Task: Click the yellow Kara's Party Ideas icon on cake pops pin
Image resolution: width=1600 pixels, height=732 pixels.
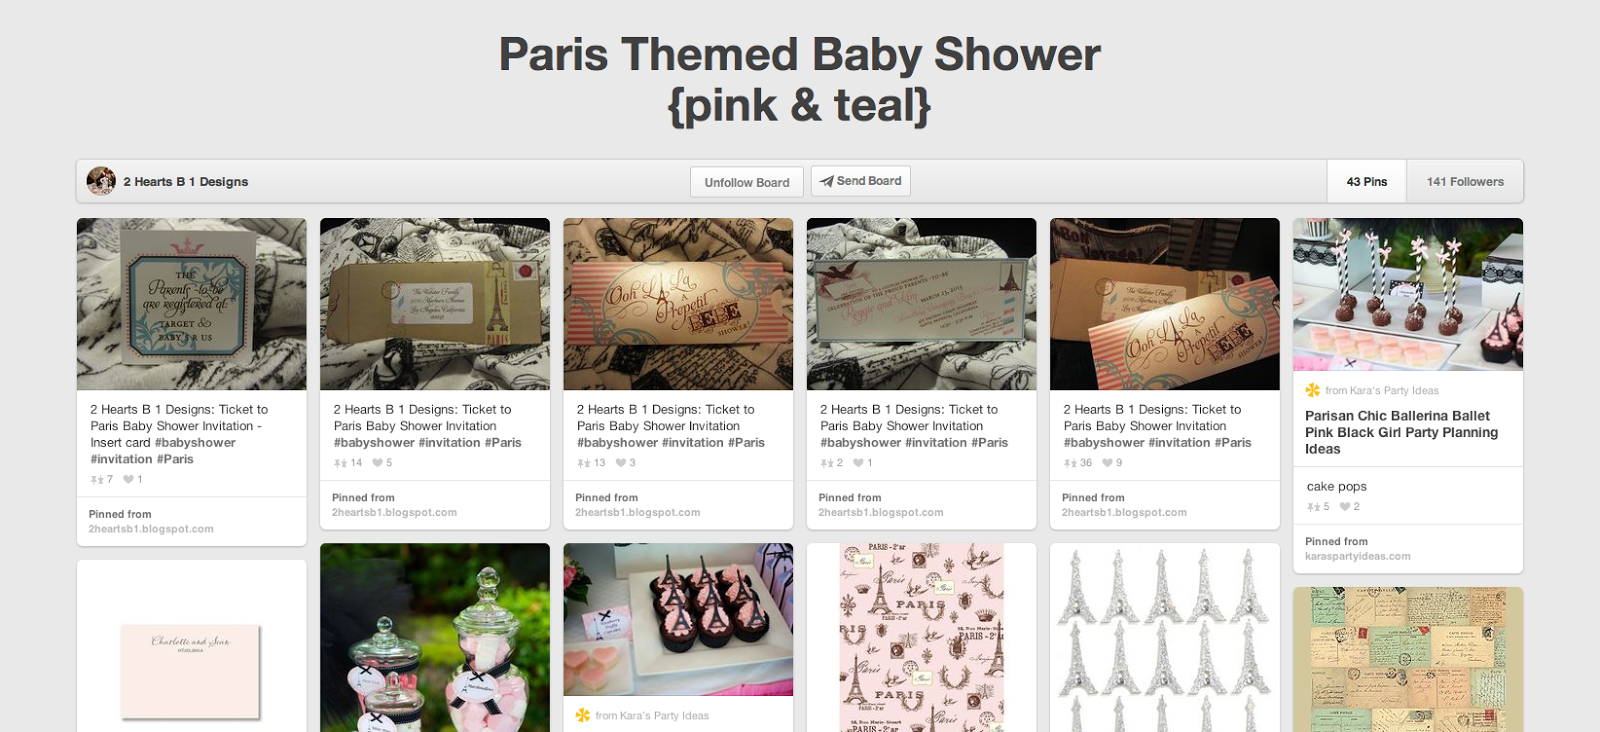Action: click(1312, 390)
